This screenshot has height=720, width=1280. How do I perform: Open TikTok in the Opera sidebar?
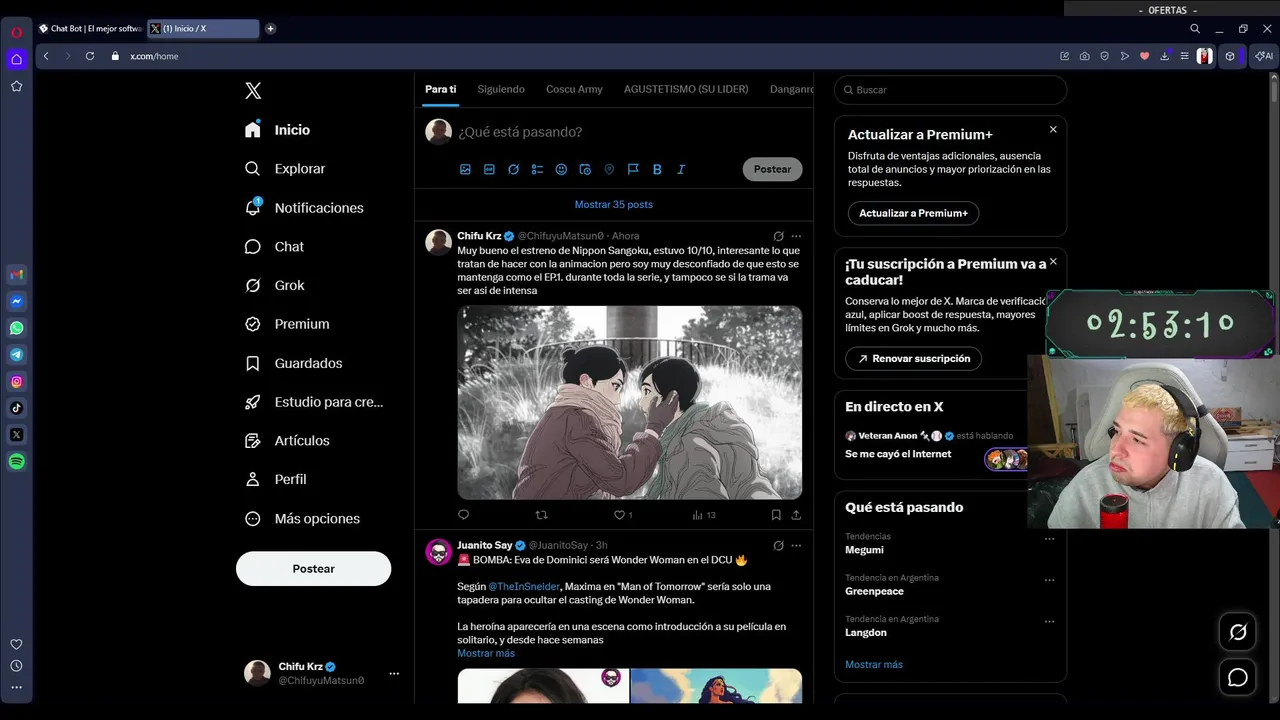point(16,408)
